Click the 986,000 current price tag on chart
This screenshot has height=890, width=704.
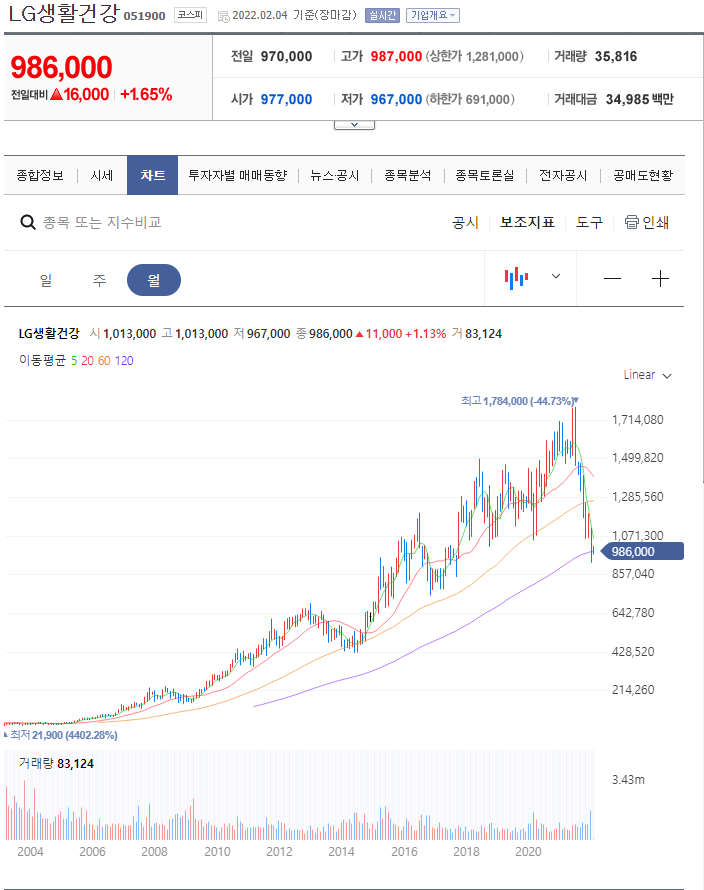[642, 551]
